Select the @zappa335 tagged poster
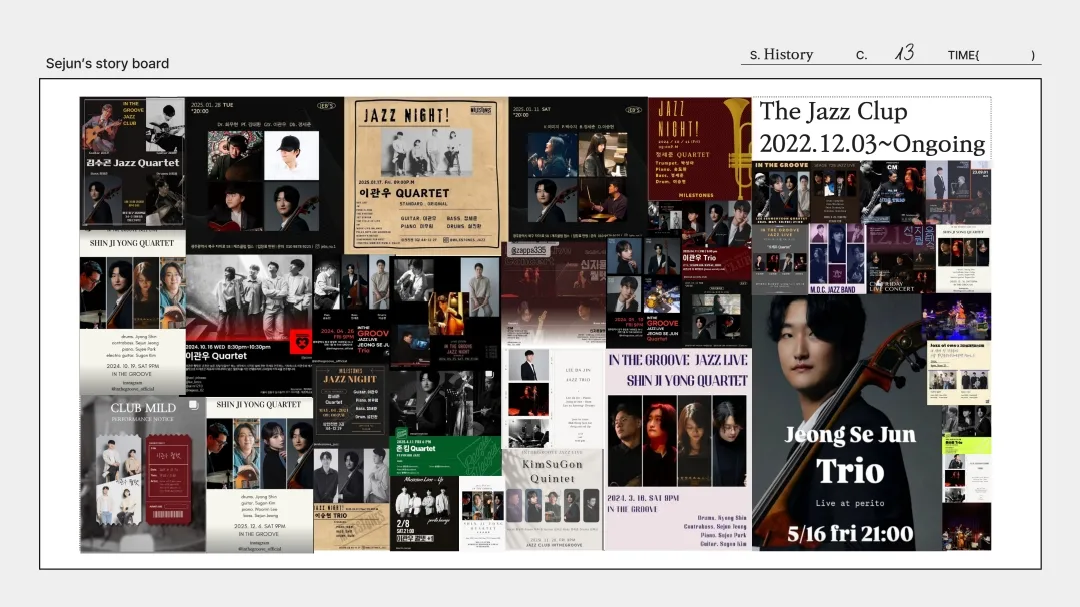Screen dimensions: 1080x607 click(x=554, y=294)
